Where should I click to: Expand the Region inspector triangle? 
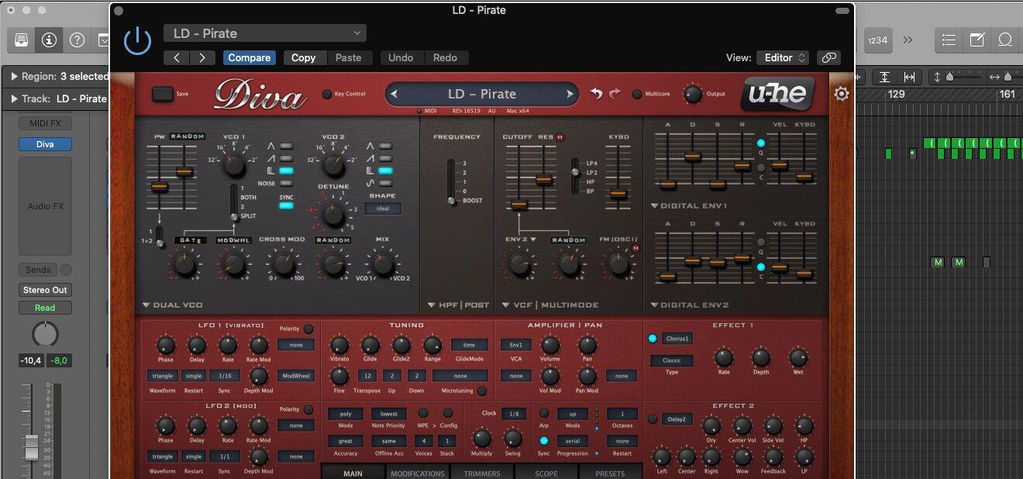point(14,76)
